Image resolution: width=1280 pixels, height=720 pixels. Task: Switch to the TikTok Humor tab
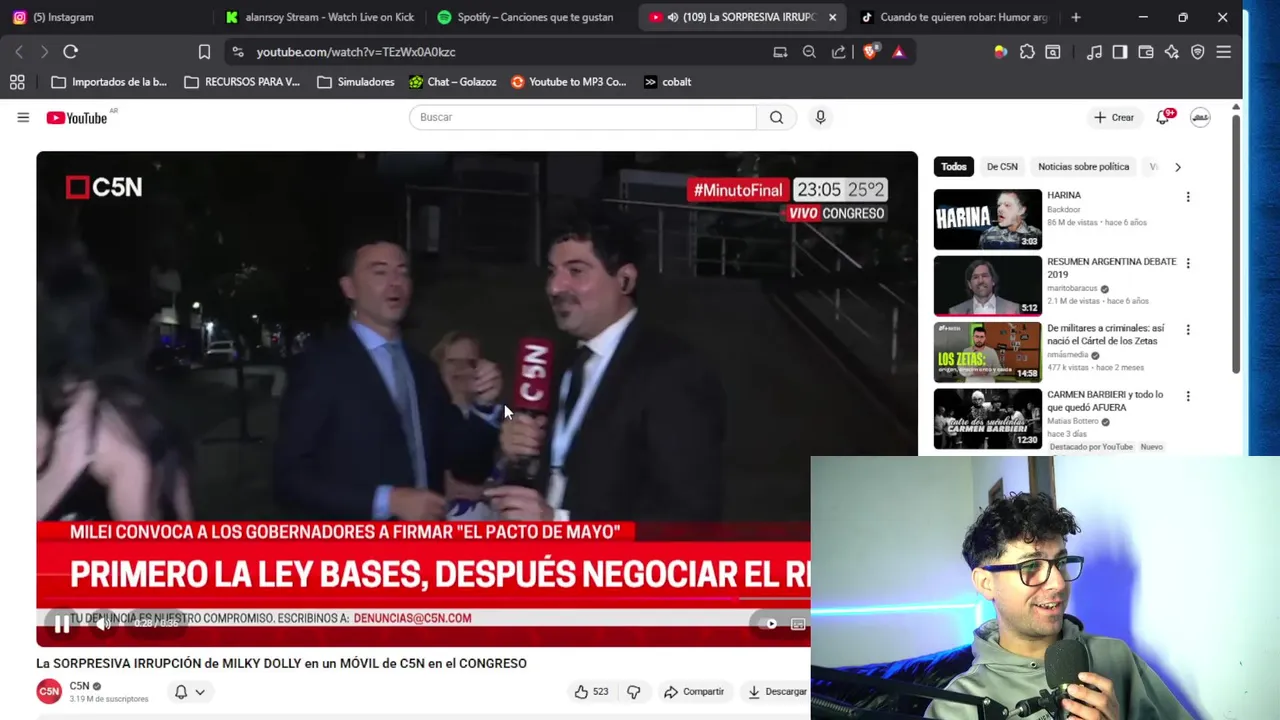pyautogui.click(x=954, y=17)
